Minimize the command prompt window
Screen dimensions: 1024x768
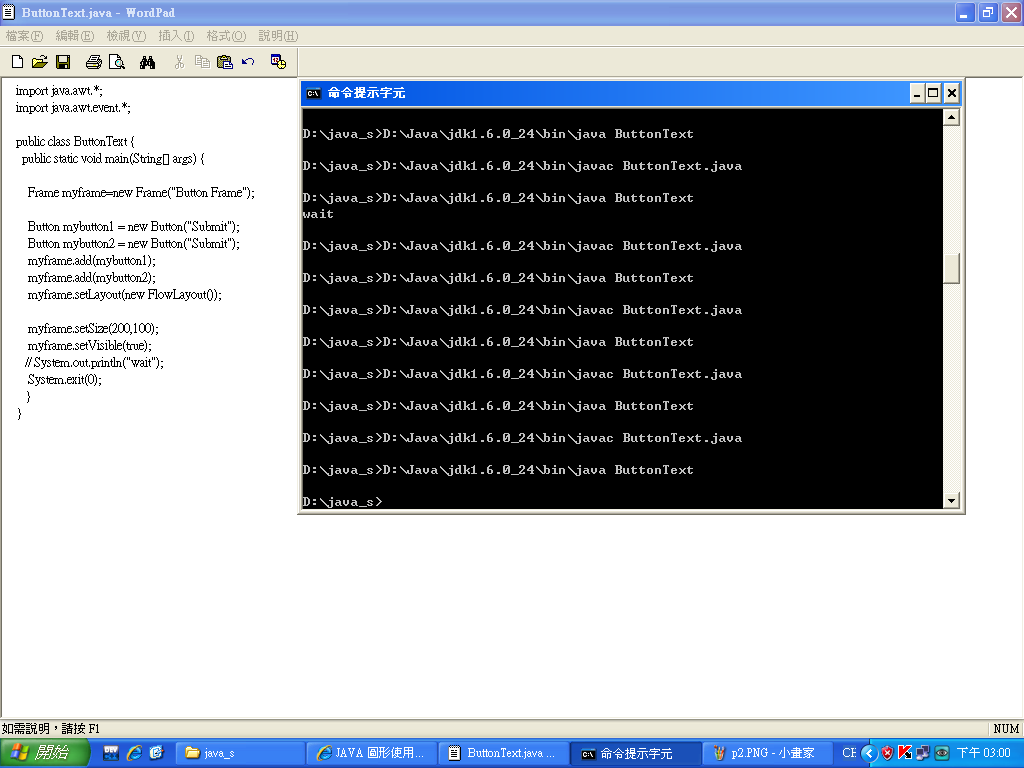(x=917, y=93)
